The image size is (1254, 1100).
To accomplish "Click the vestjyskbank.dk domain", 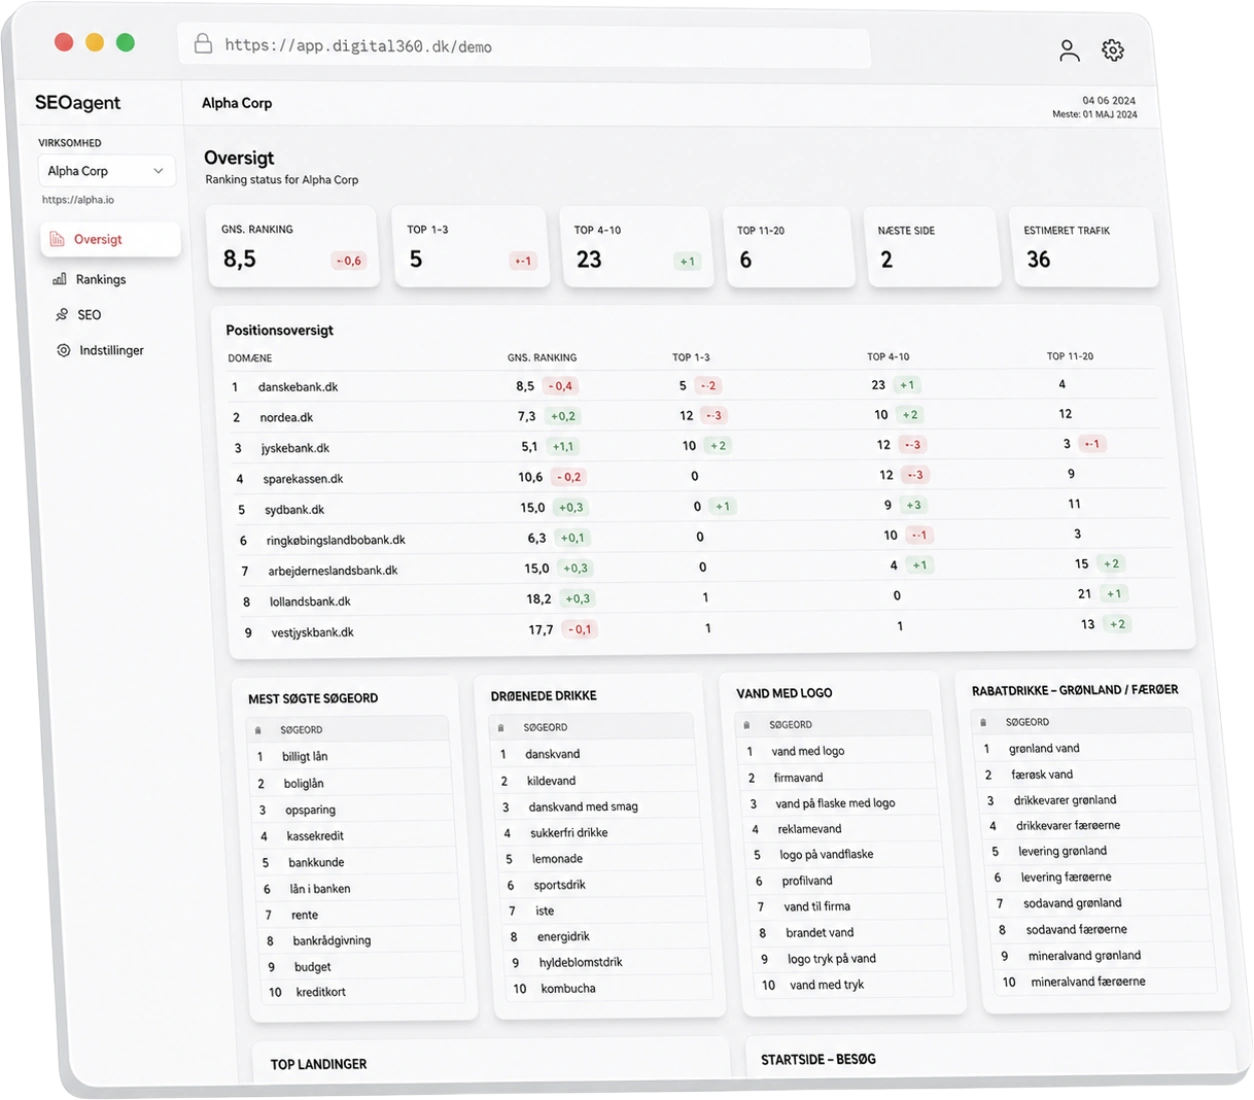I will pyautogui.click(x=312, y=633).
